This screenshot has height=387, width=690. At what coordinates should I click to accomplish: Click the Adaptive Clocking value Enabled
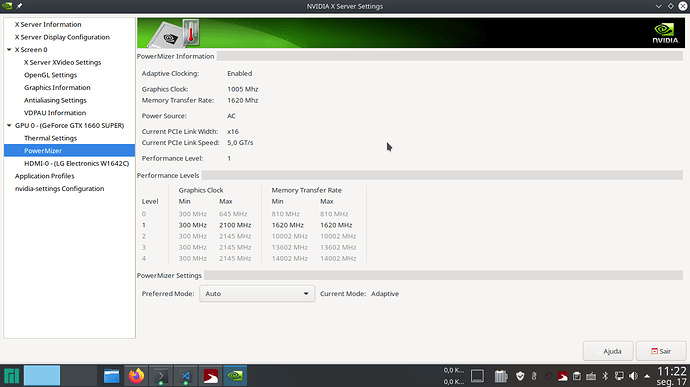pyautogui.click(x=239, y=74)
